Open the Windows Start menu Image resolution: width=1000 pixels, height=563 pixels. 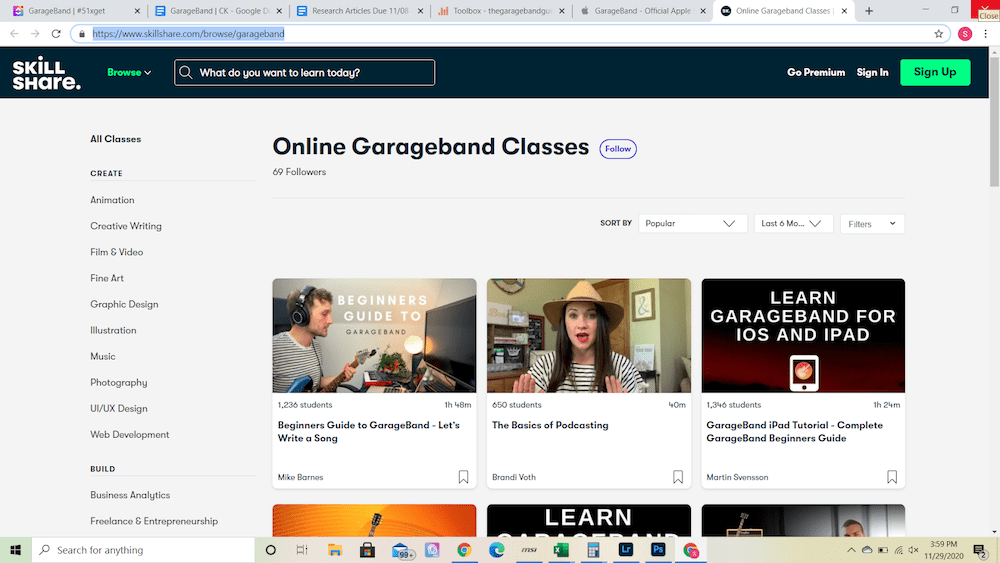point(16,550)
